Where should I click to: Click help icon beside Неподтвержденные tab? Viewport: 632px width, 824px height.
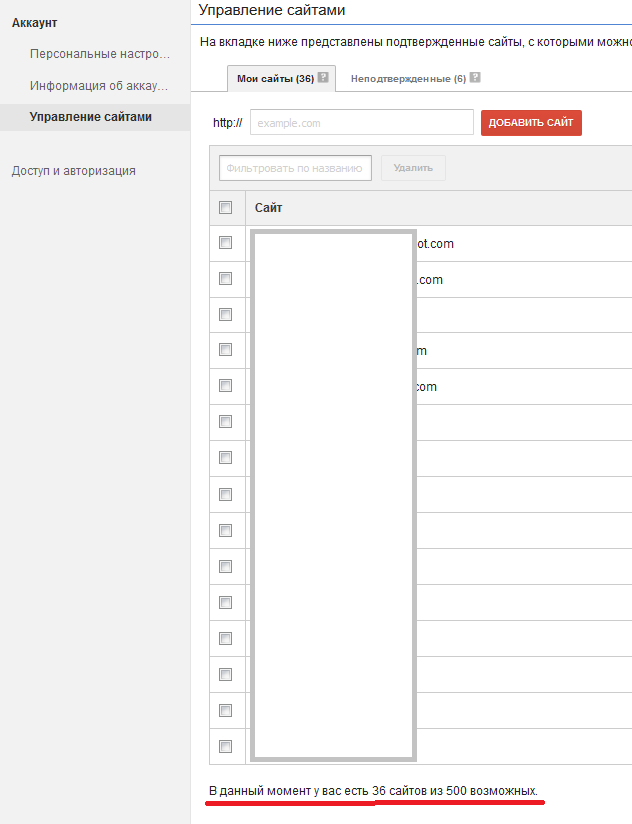(x=475, y=78)
